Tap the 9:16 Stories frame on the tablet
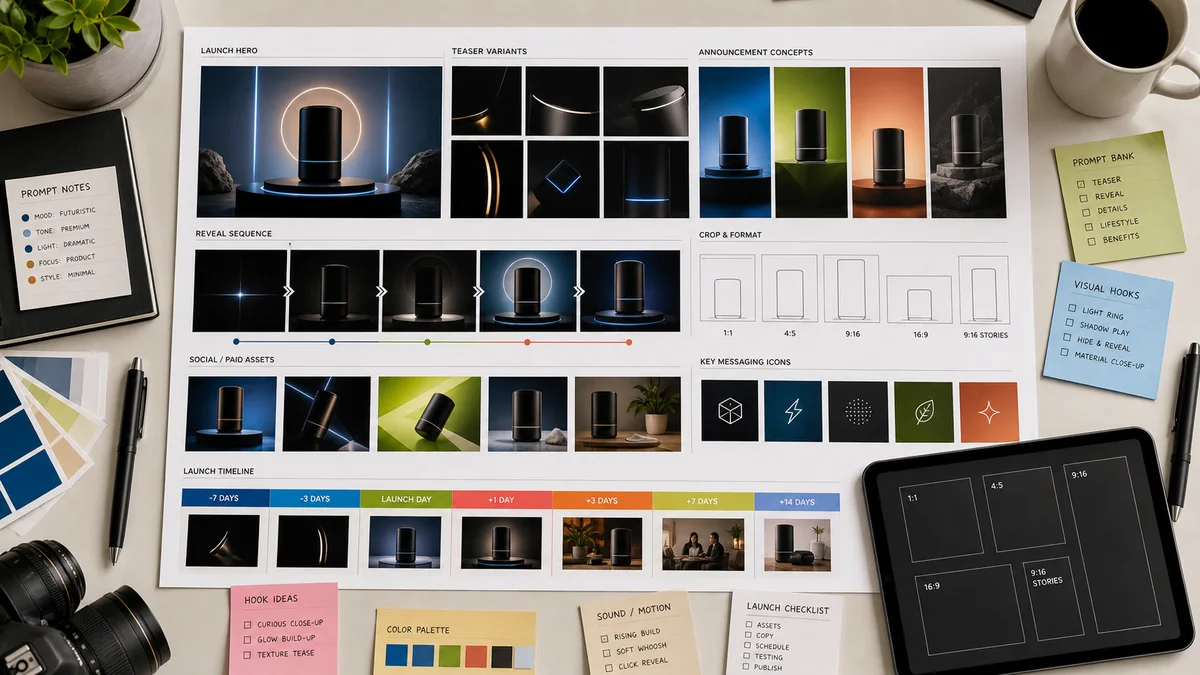The width and height of the screenshot is (1200, 675). pyautogui.click(x=1053, y=597)
